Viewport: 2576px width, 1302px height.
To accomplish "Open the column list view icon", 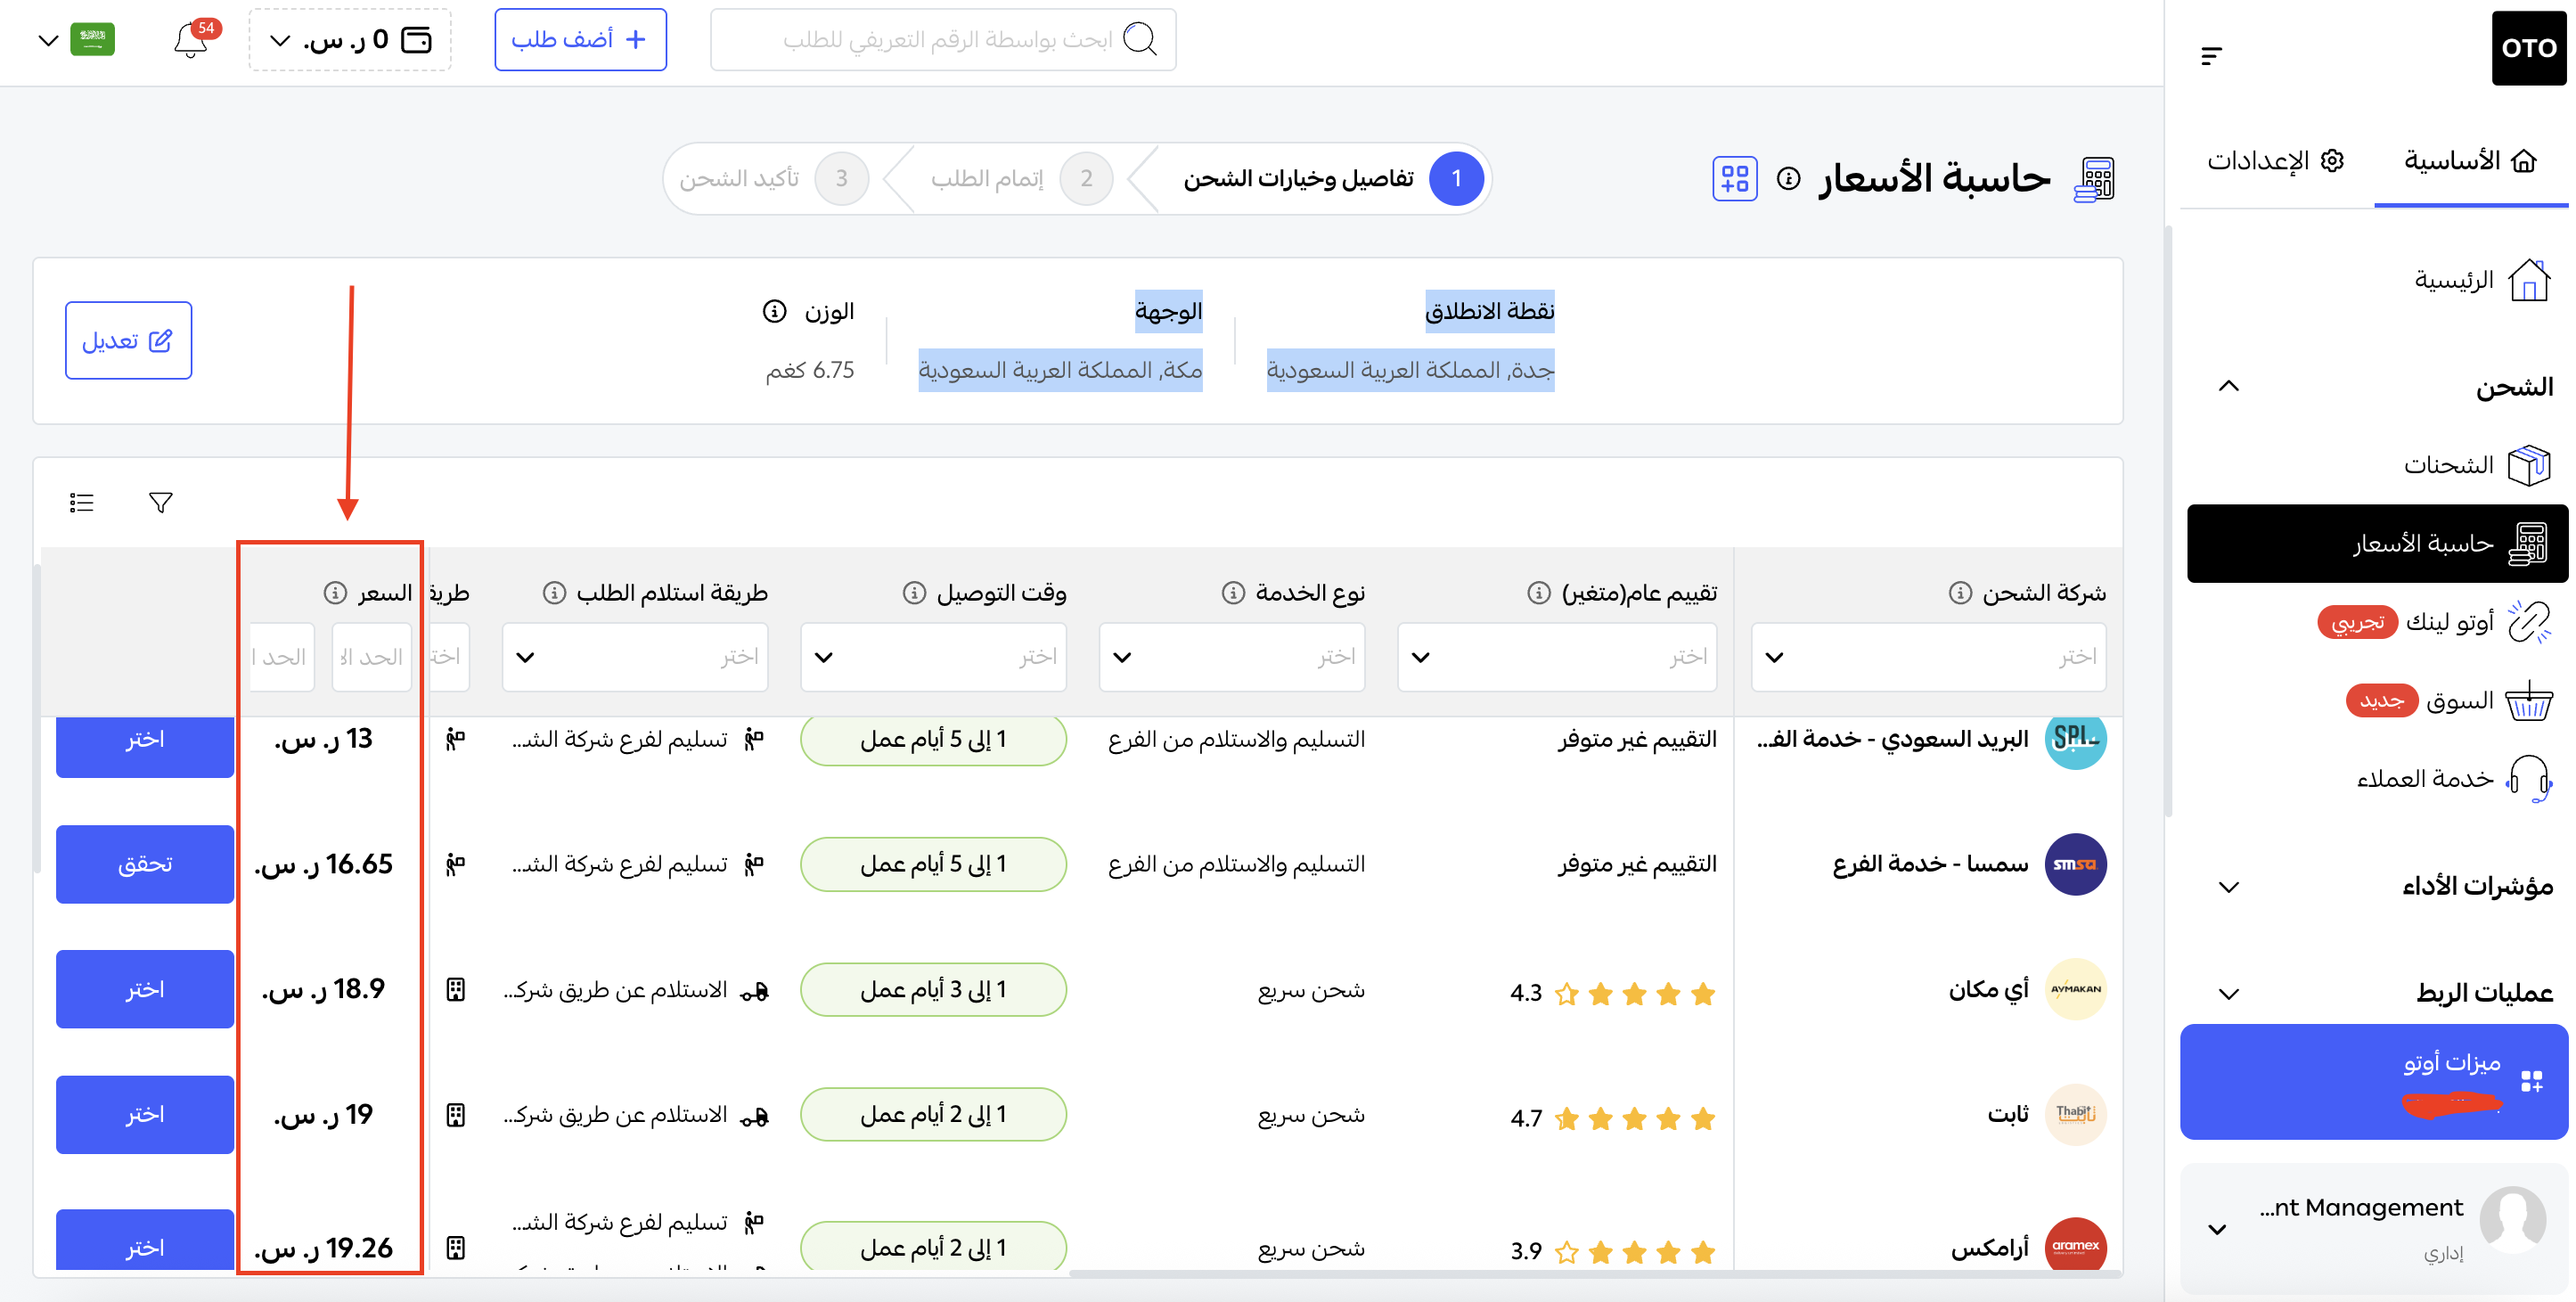I will pos(82,502).
